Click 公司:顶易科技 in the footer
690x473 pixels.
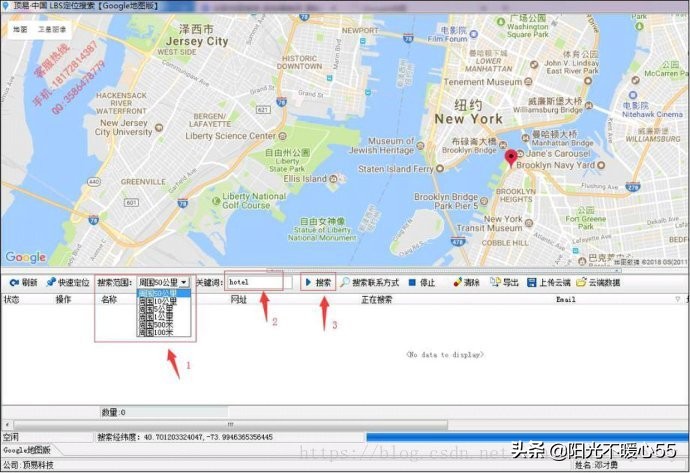28,465
